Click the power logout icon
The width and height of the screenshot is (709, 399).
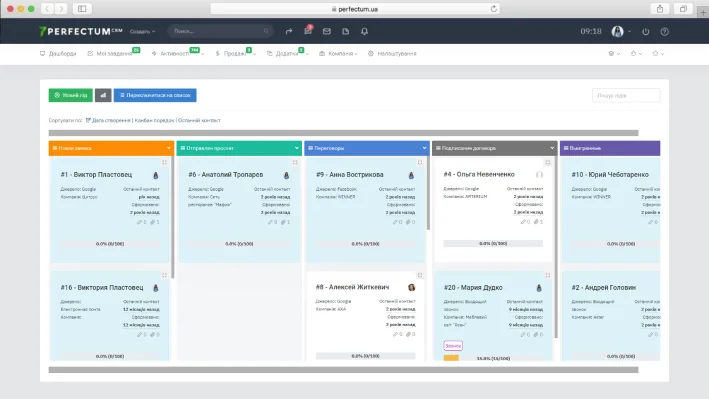tap(645, 32)
